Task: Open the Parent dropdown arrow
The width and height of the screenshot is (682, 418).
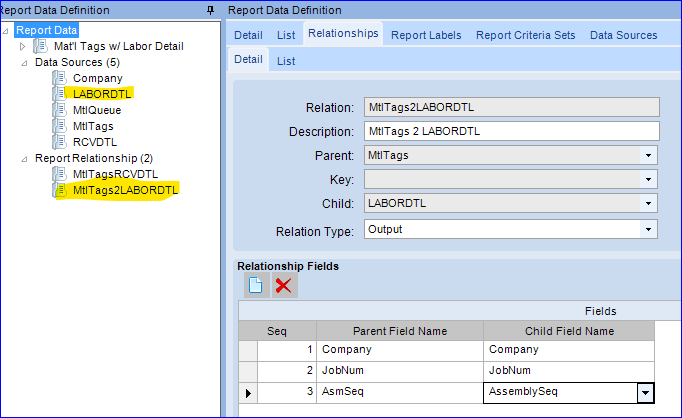Action: 648,155
